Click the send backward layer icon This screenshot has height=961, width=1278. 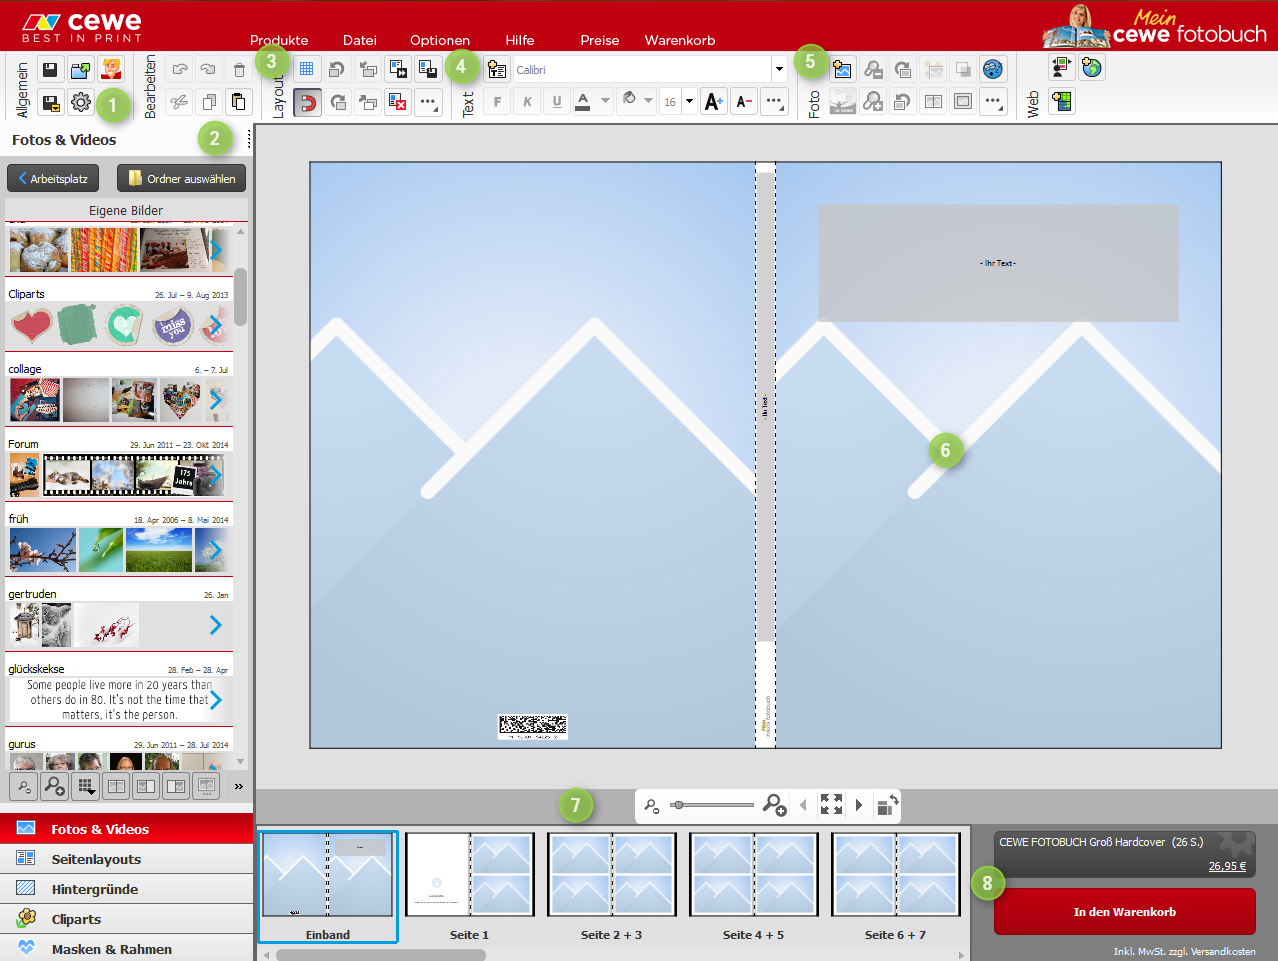(x=368, y=101)
